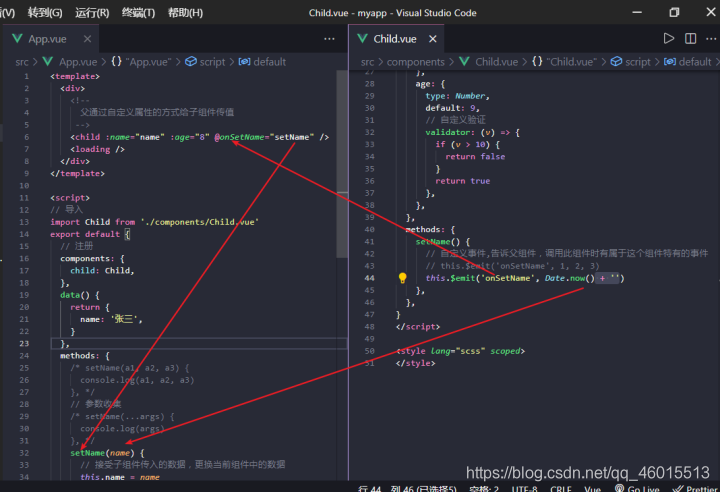The width and height of the screenshot is (720, 492).
Task: Click Vue file icon in Child.vue breadcrumb
Action: click(x=464, y=62)
